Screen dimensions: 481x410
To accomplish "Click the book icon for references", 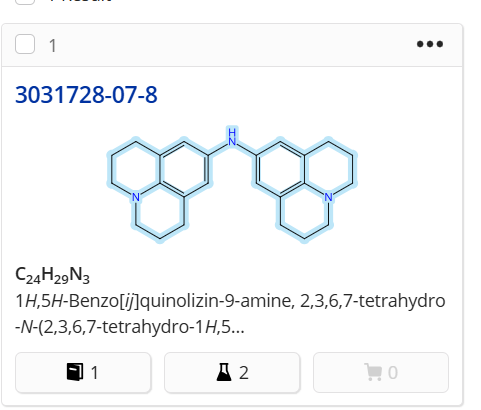I will pos(75,372).
